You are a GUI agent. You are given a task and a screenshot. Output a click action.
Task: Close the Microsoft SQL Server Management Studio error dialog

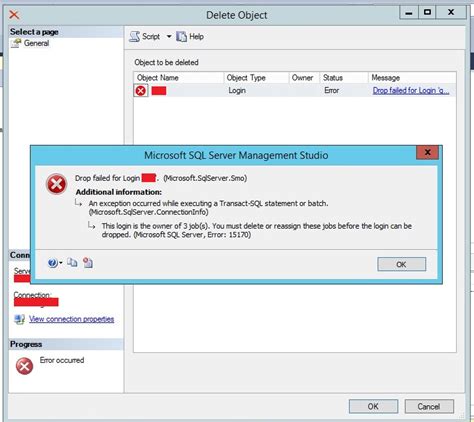tap(427, 152)
